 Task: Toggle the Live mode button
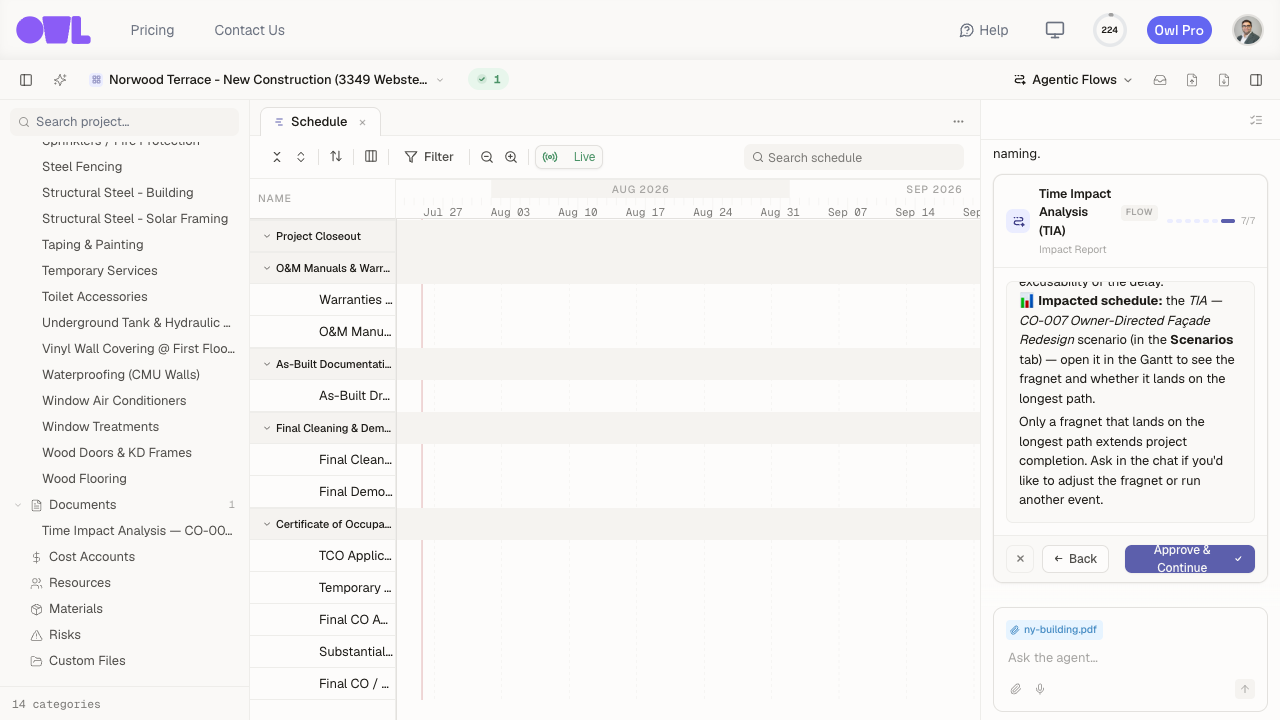(569, 157)
